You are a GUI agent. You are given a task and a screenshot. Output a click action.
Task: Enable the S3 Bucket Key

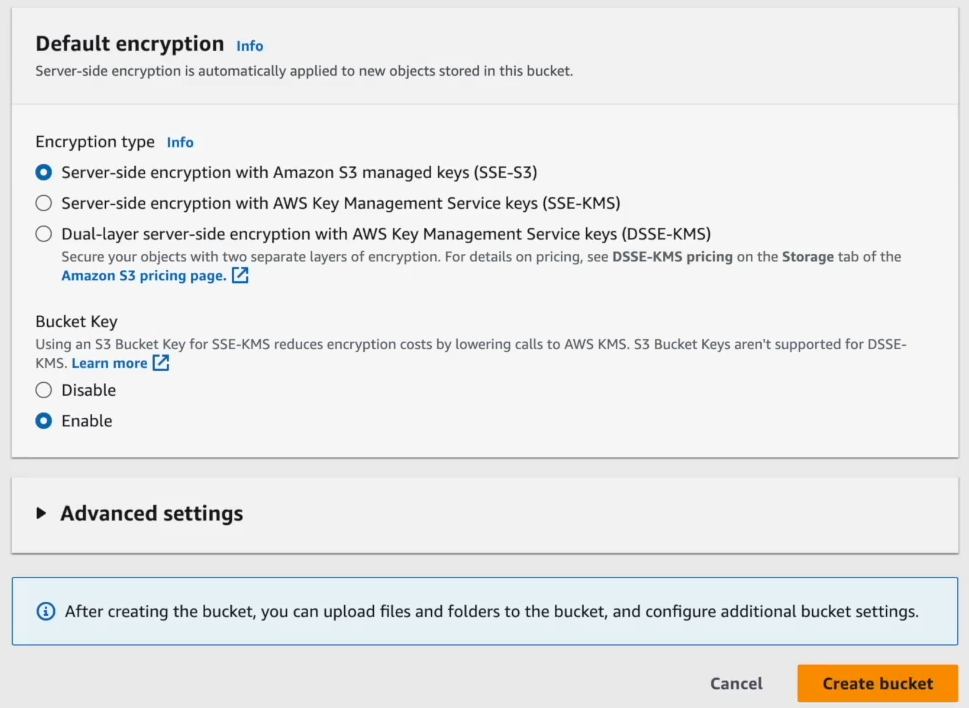43,421
